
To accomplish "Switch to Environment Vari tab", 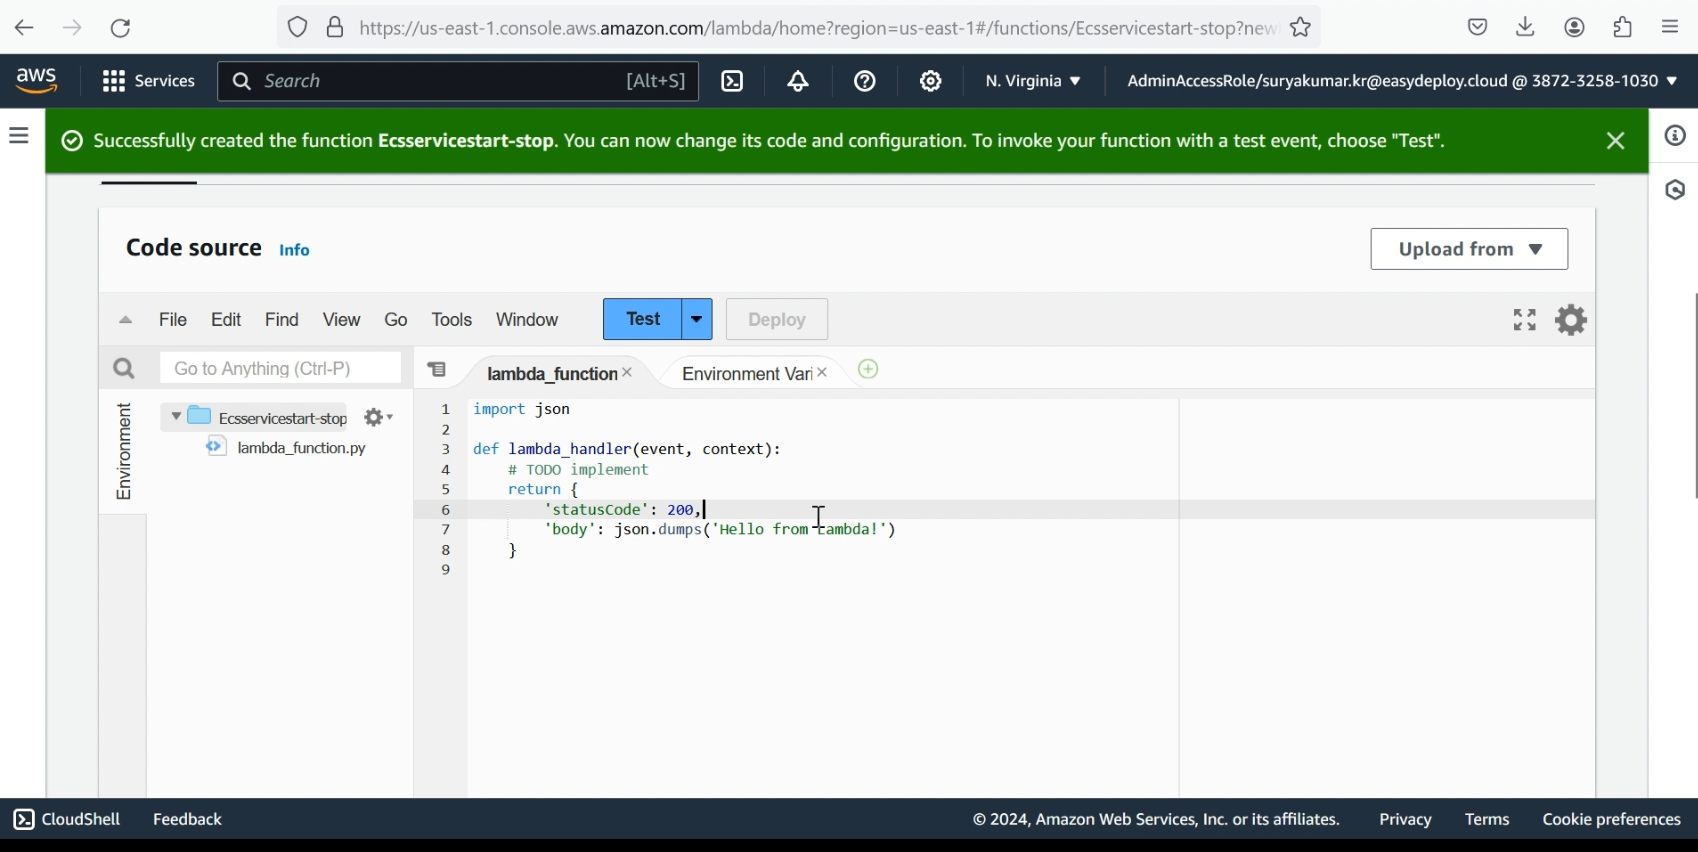I will tap(746, 375).
